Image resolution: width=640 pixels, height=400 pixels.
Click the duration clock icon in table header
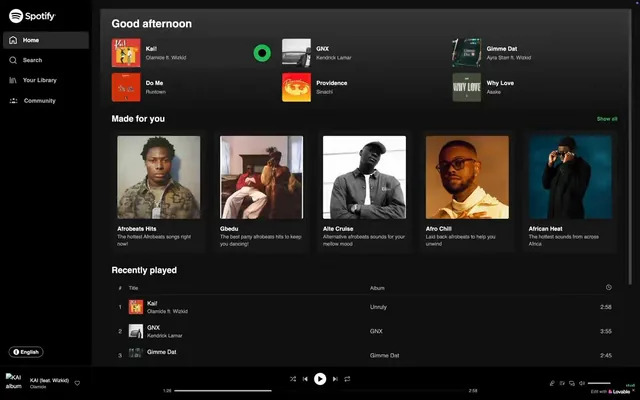[x=609, y=287]
